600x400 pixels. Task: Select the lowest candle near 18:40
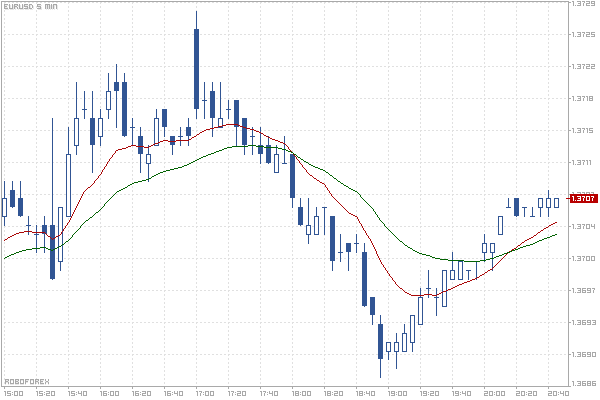(x=380, y=340)
